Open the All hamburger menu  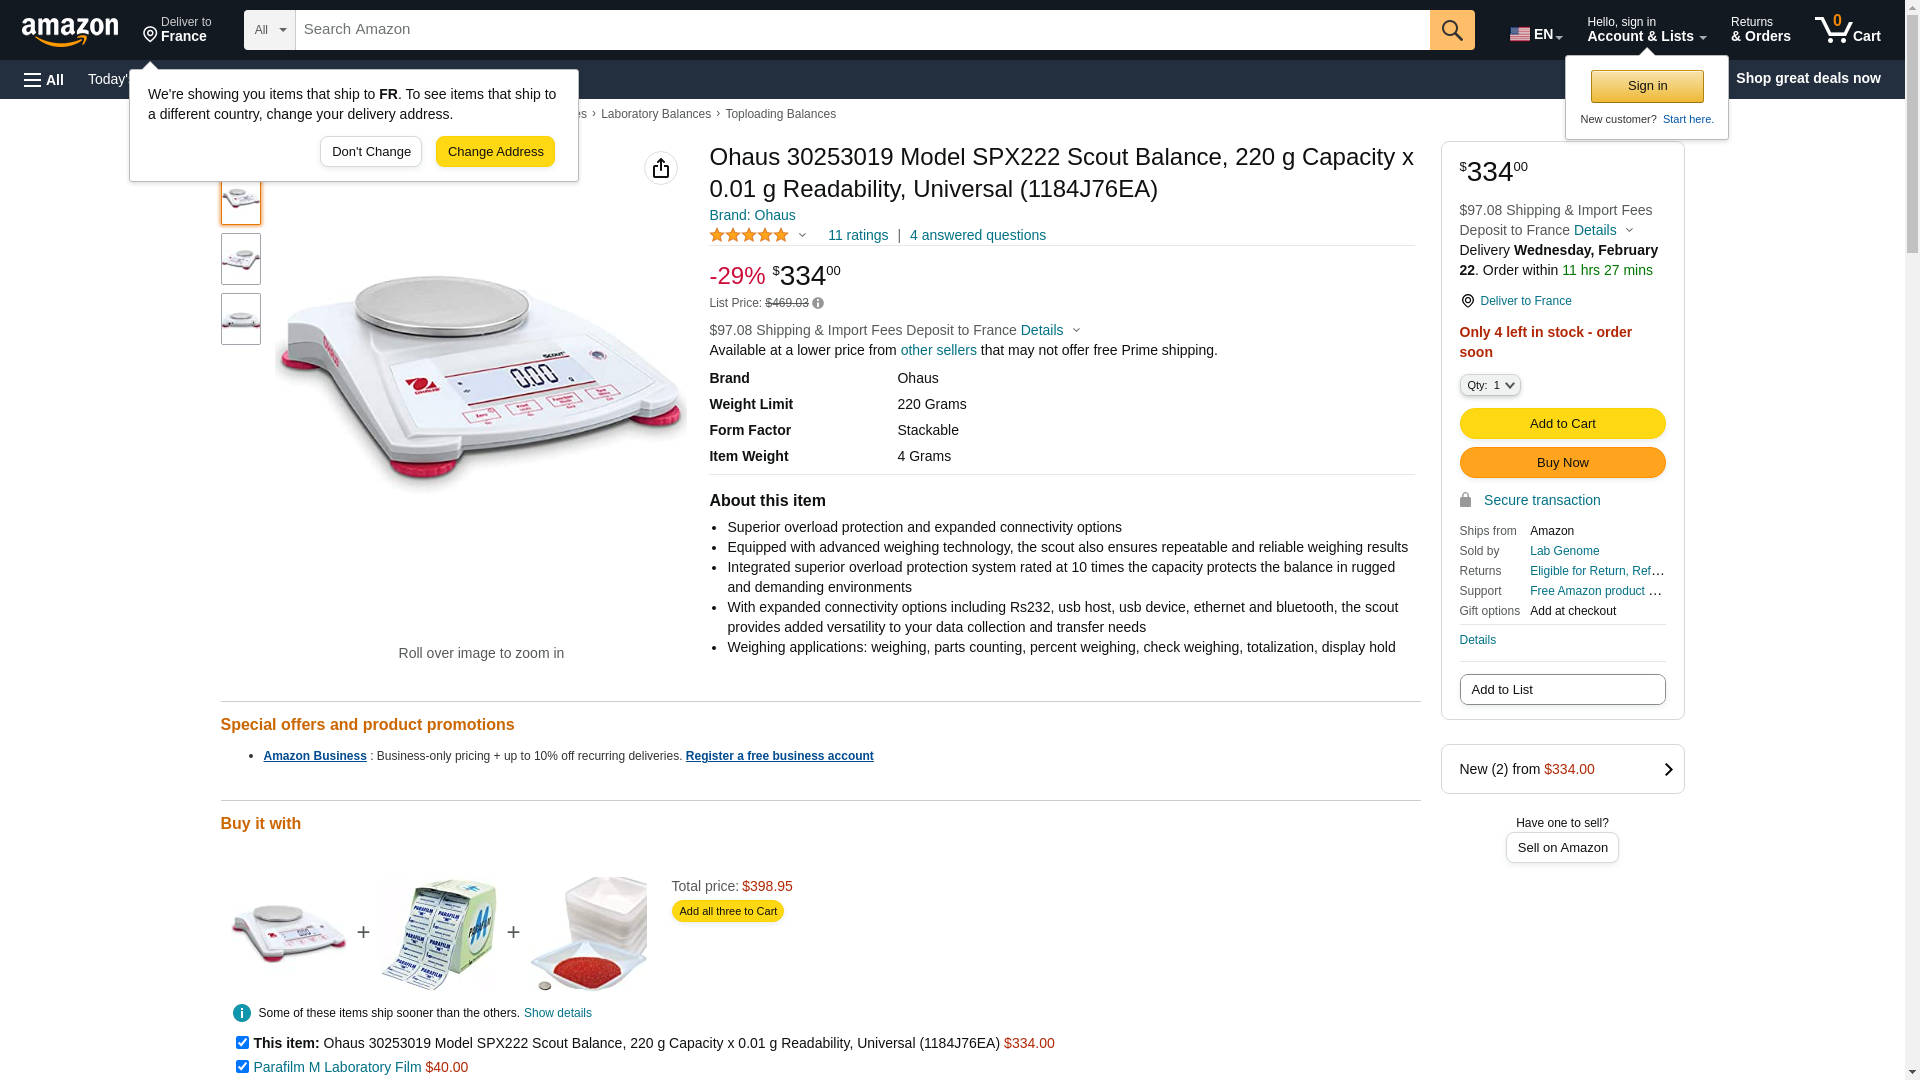point(44,79)
